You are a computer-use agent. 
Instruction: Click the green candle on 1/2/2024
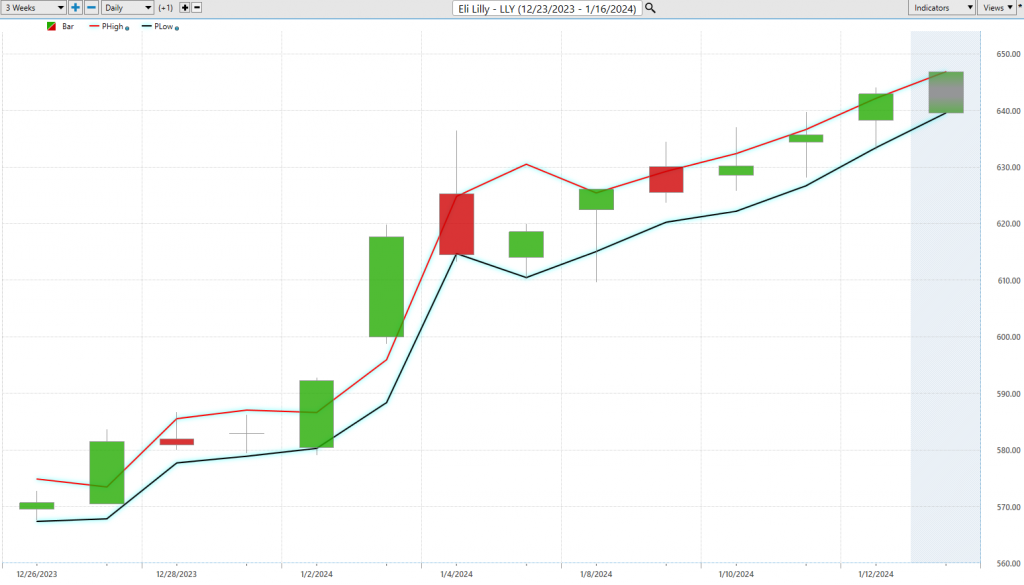click(317, 414)
